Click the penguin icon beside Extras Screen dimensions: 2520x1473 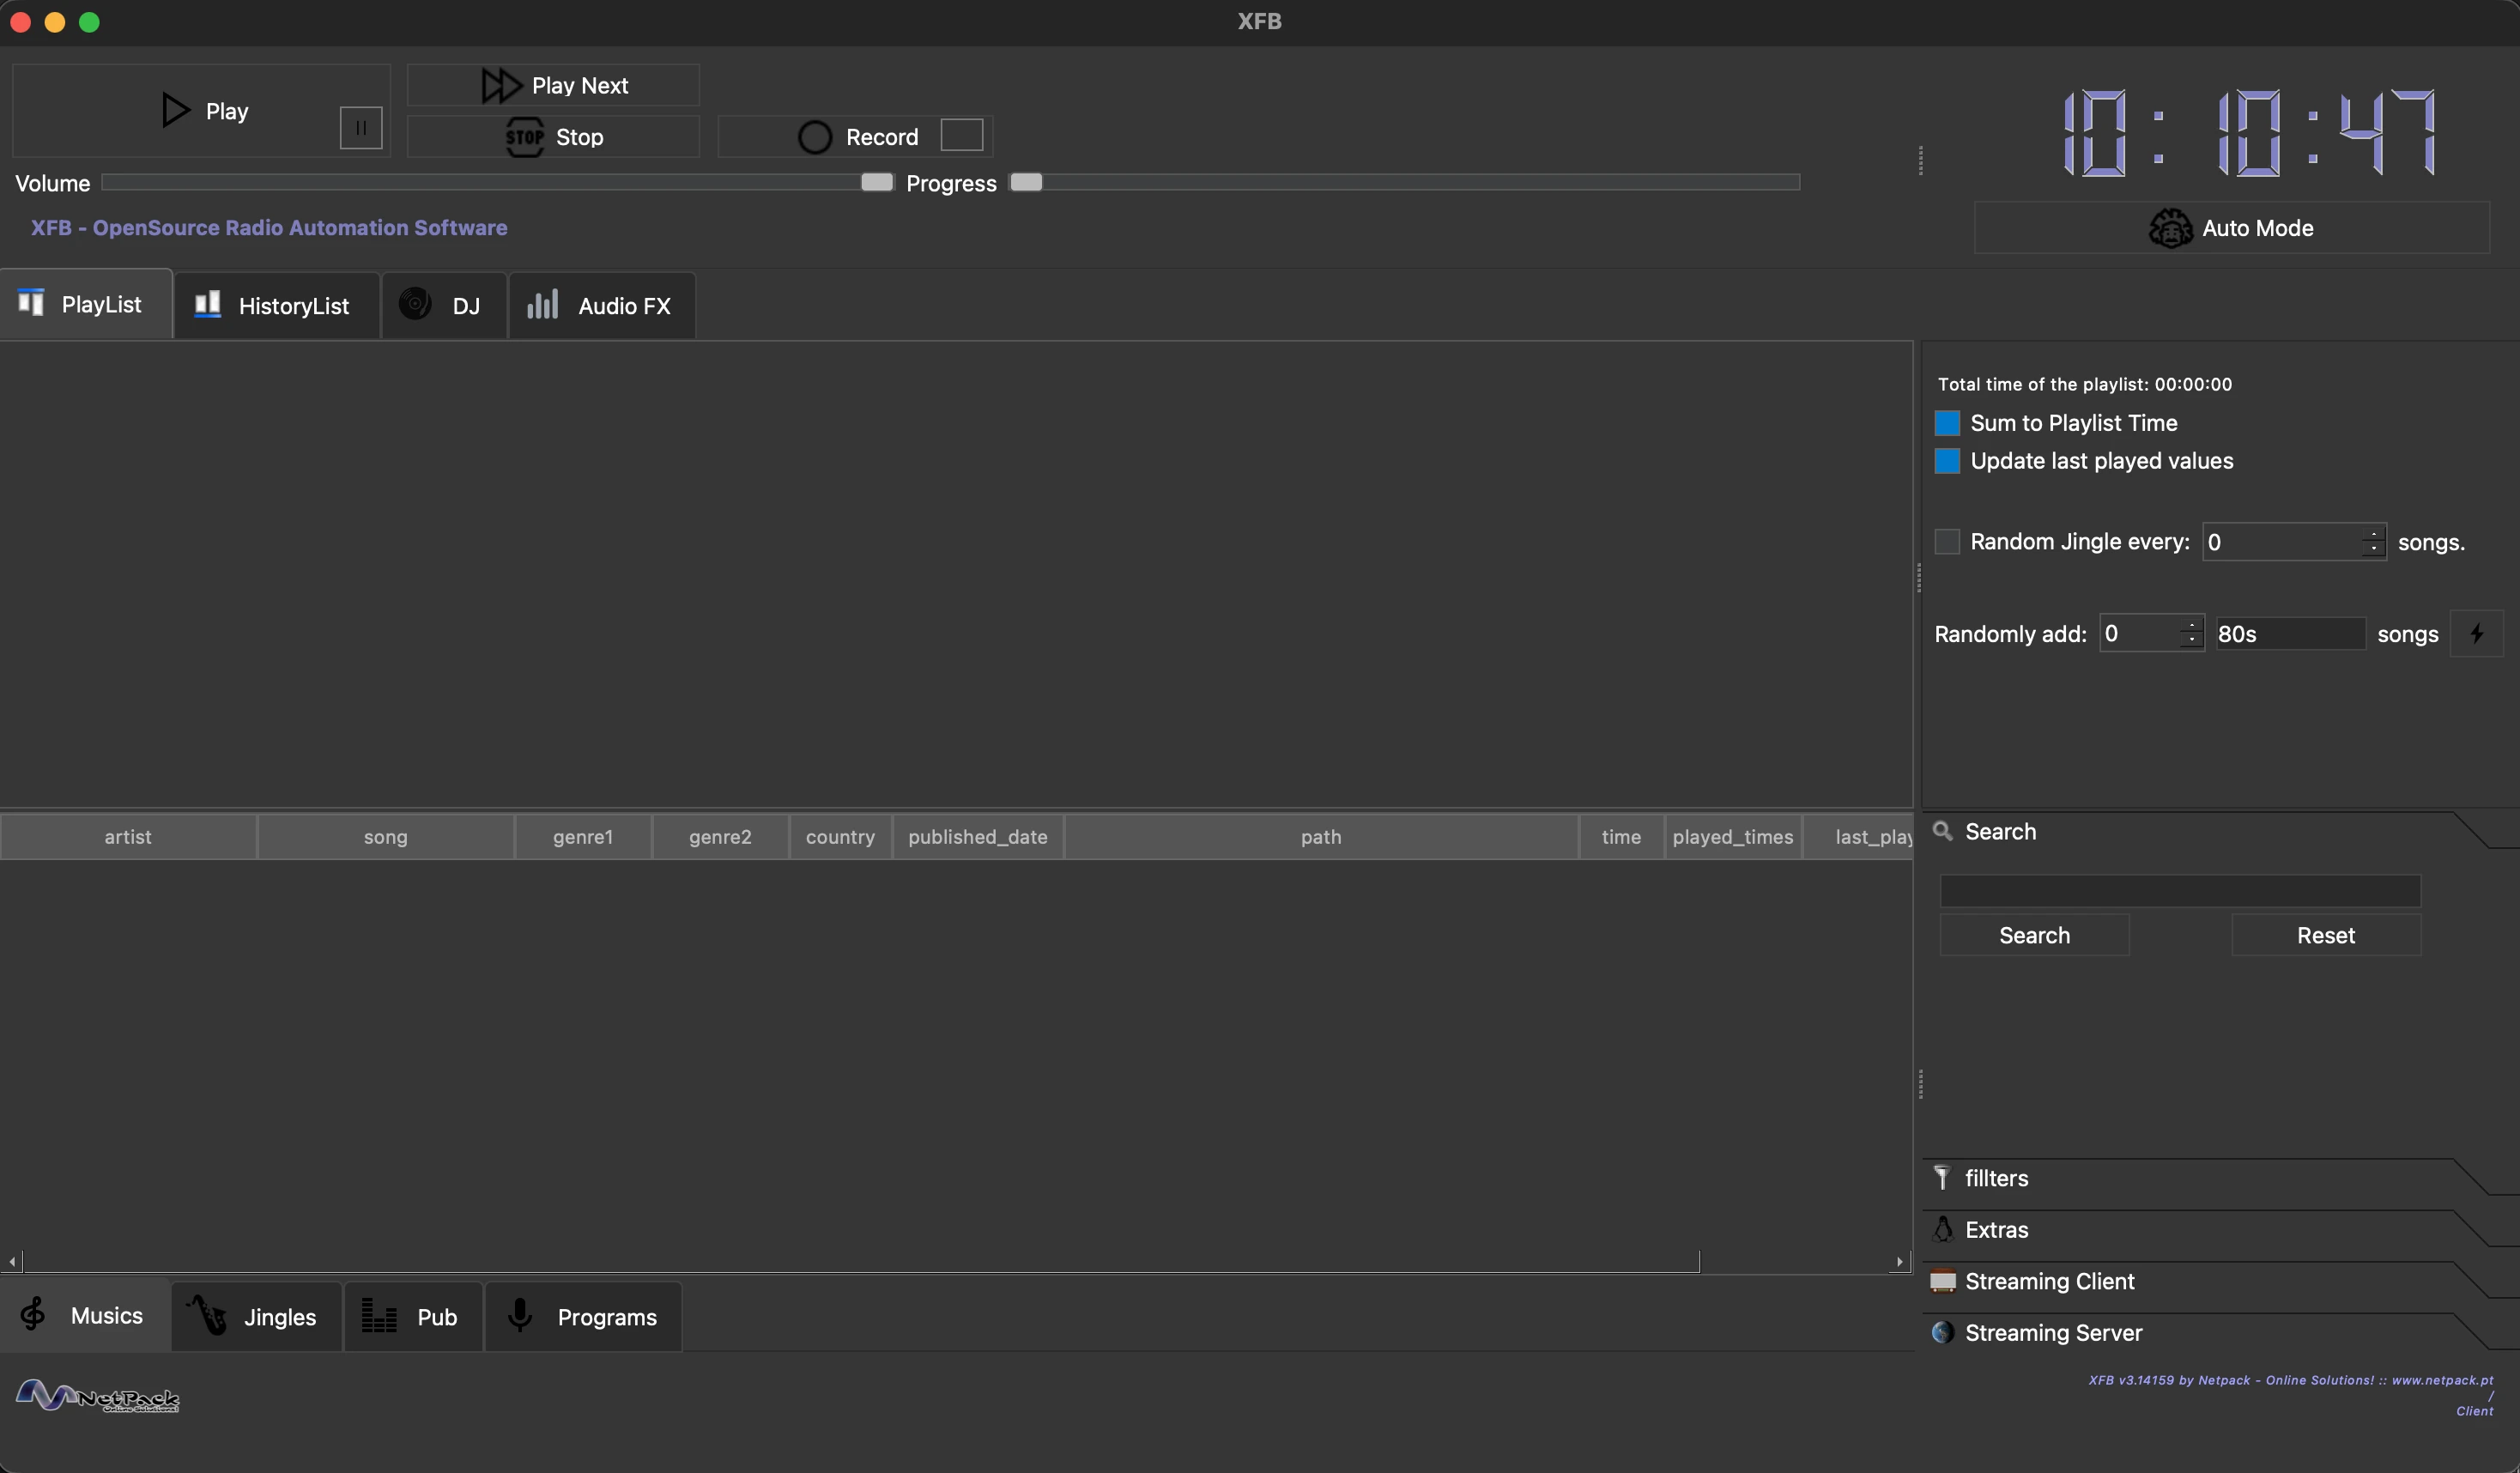(1943, 1229)
